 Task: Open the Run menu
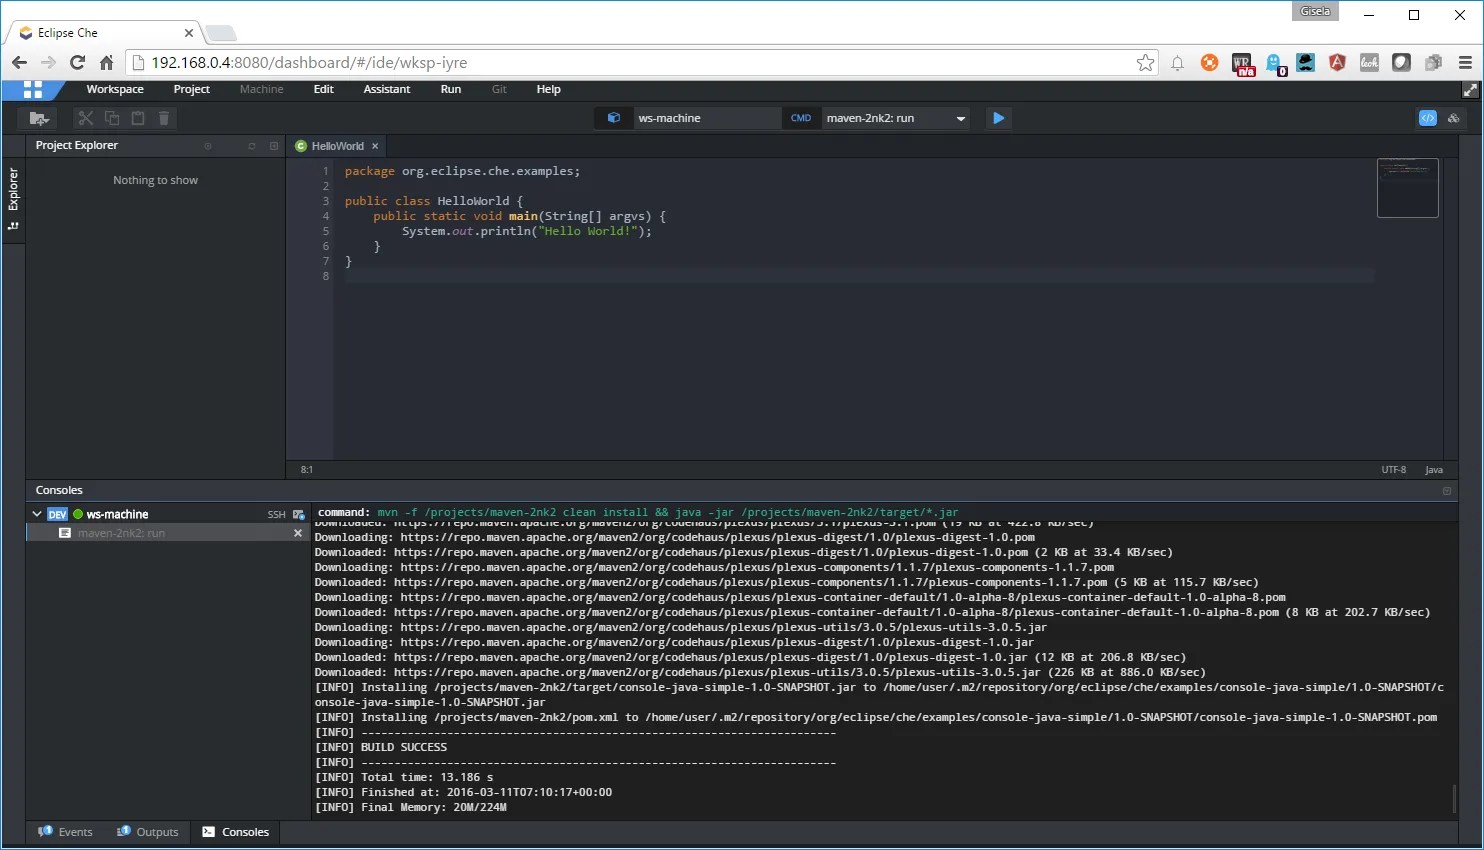451,89
